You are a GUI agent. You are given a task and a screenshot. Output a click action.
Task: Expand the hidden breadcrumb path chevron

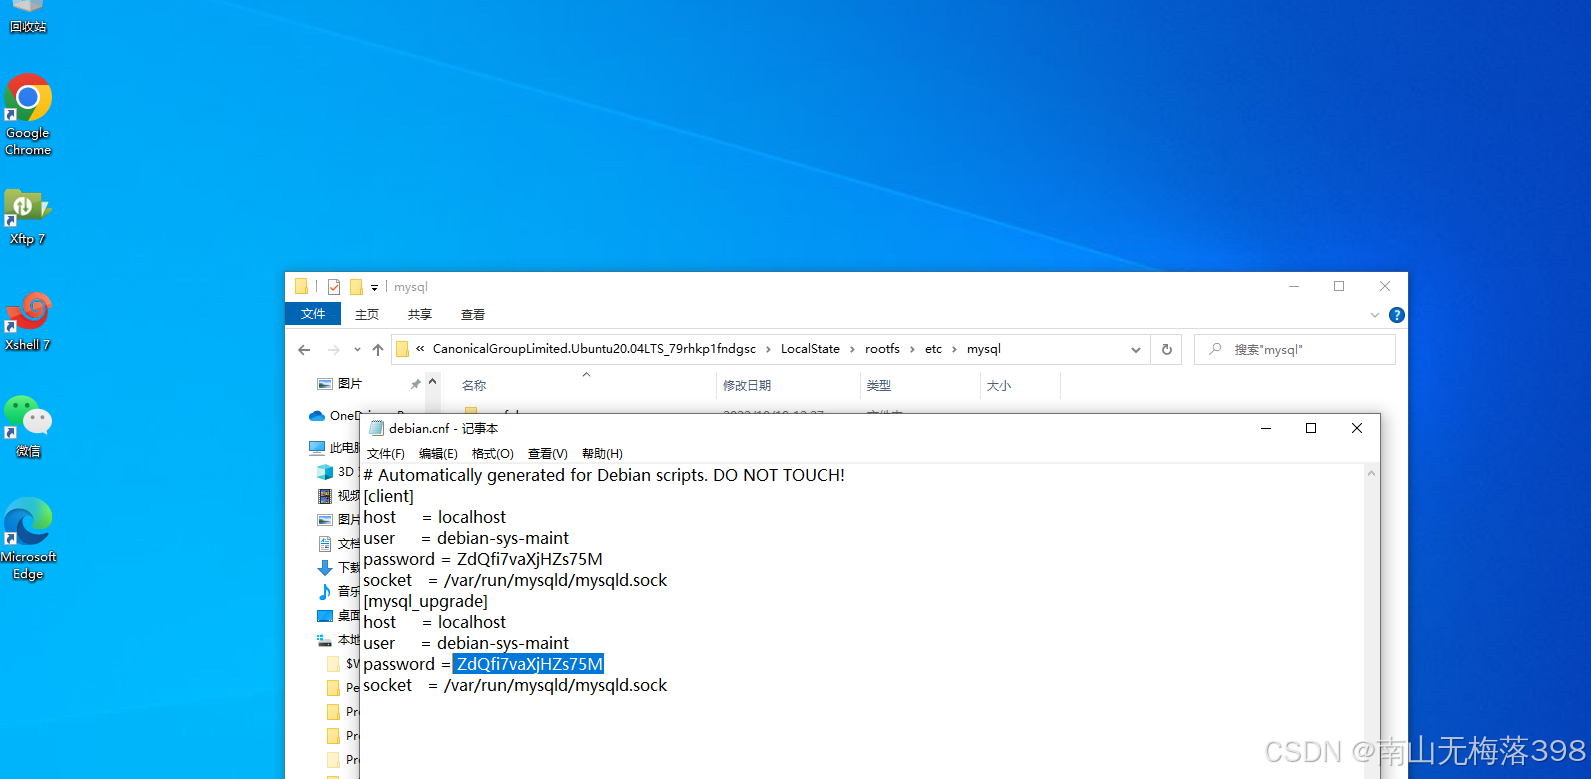pyautogui.click(x=420, y=349)
